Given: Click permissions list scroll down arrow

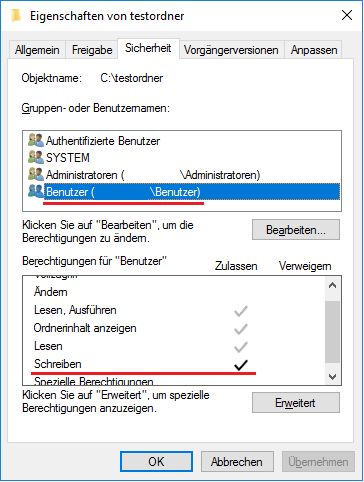Looking at the screenshot, I should pyautogui.click(x=332, y=377).
